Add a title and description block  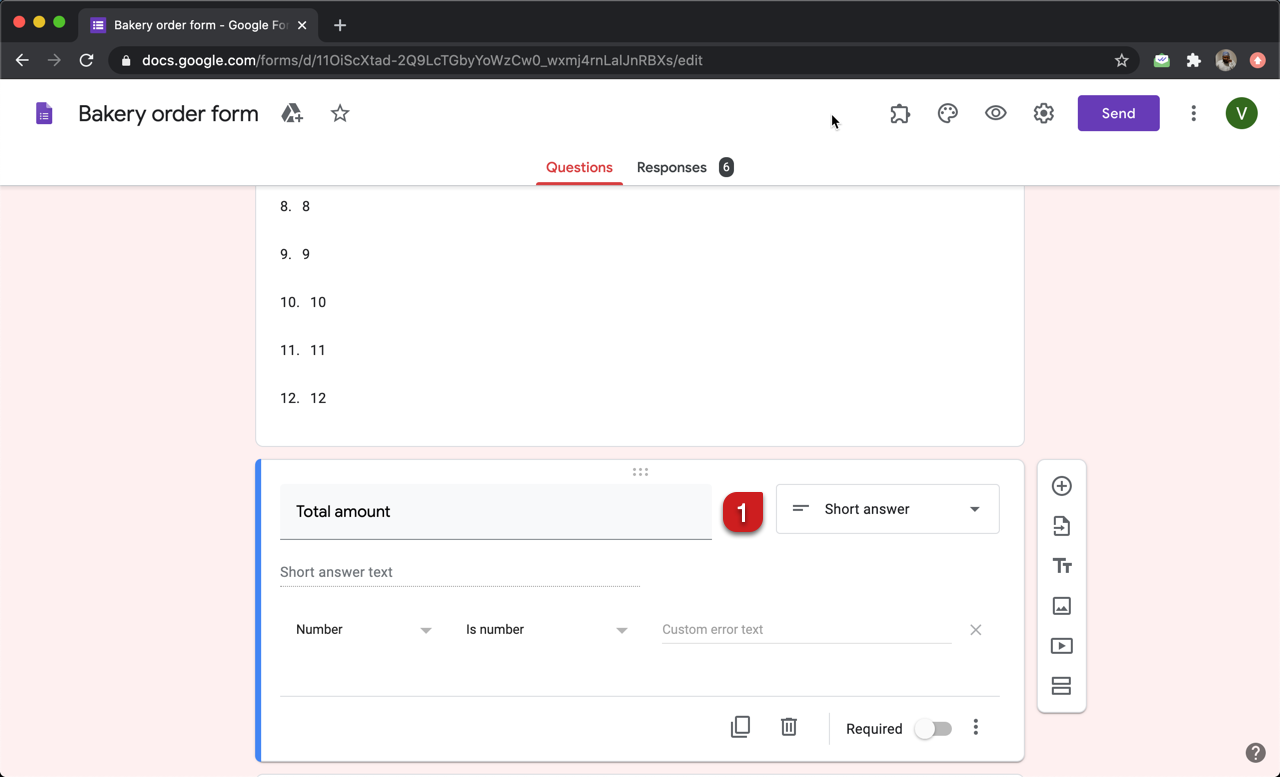[x=1061, y=566]
